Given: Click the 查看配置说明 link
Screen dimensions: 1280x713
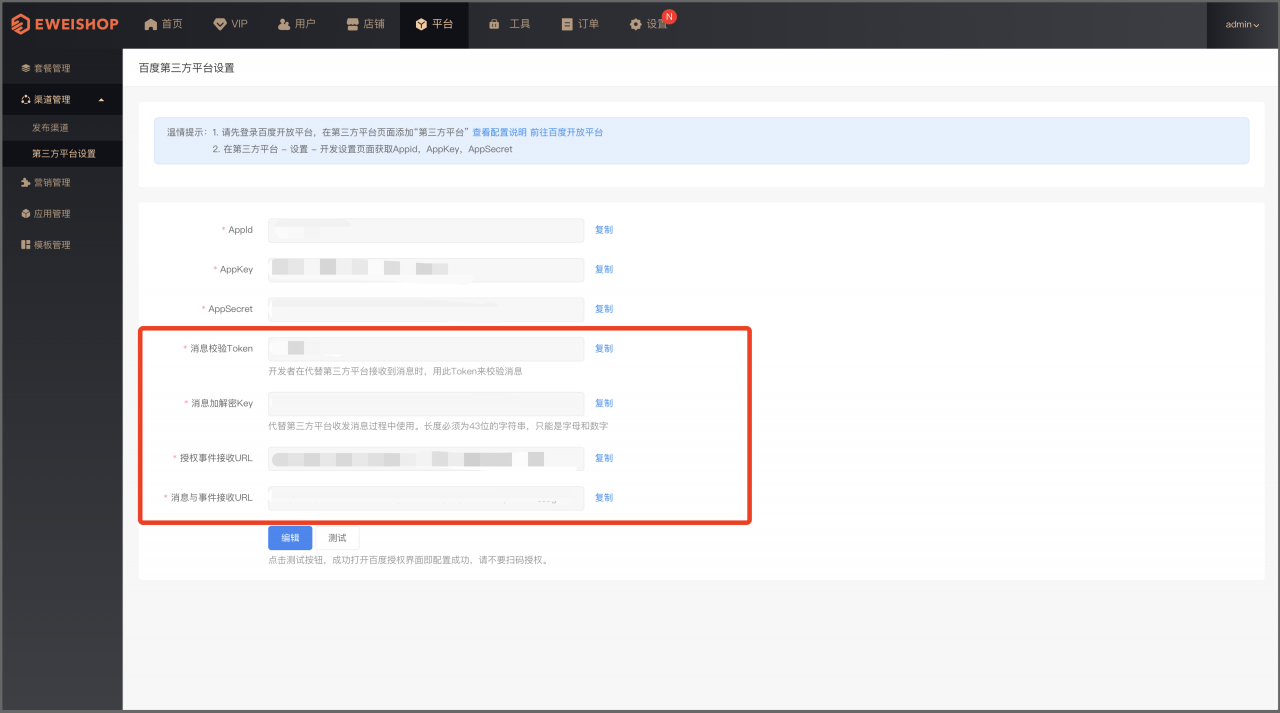Looking at the screenshot, I should 499,132.
